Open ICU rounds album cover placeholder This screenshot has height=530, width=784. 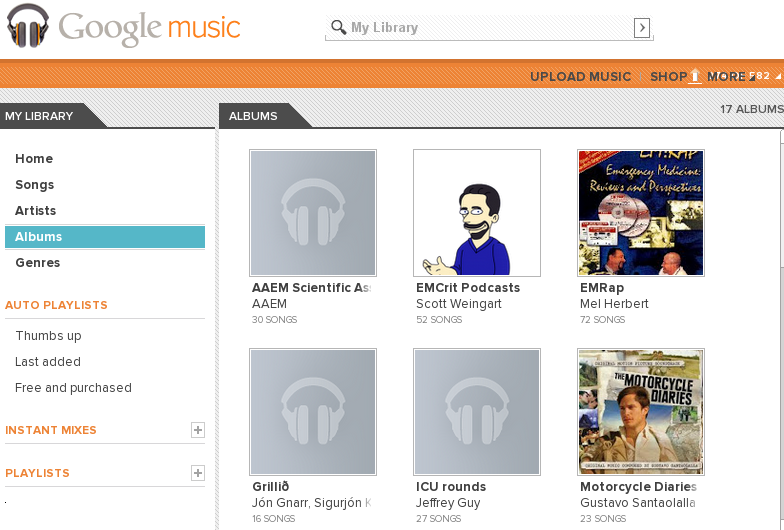tap(477, 412)
